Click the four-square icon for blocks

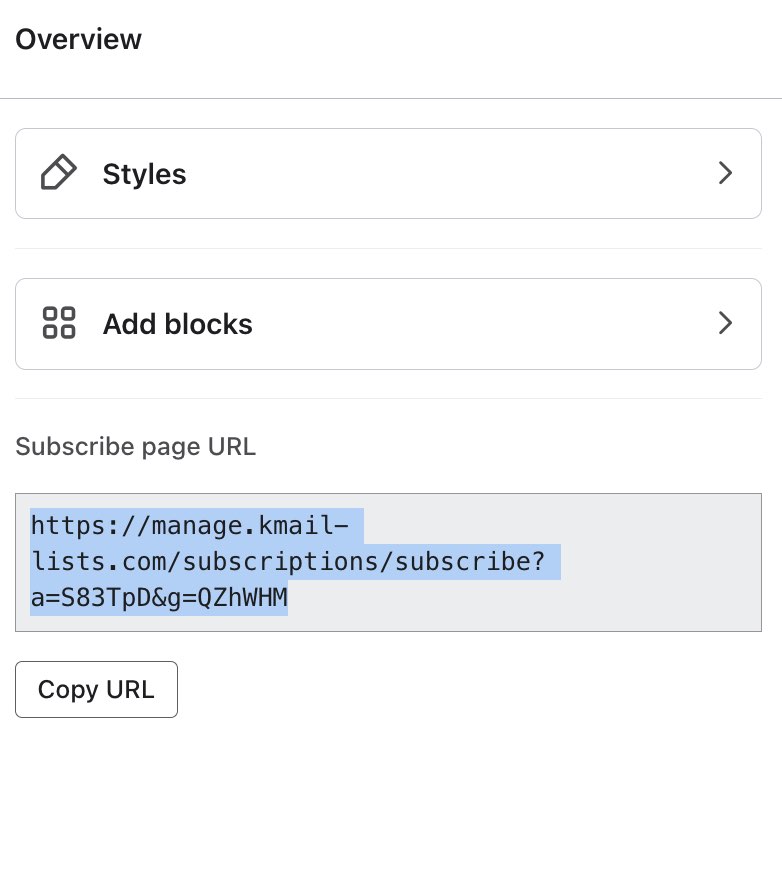point(58,322)
